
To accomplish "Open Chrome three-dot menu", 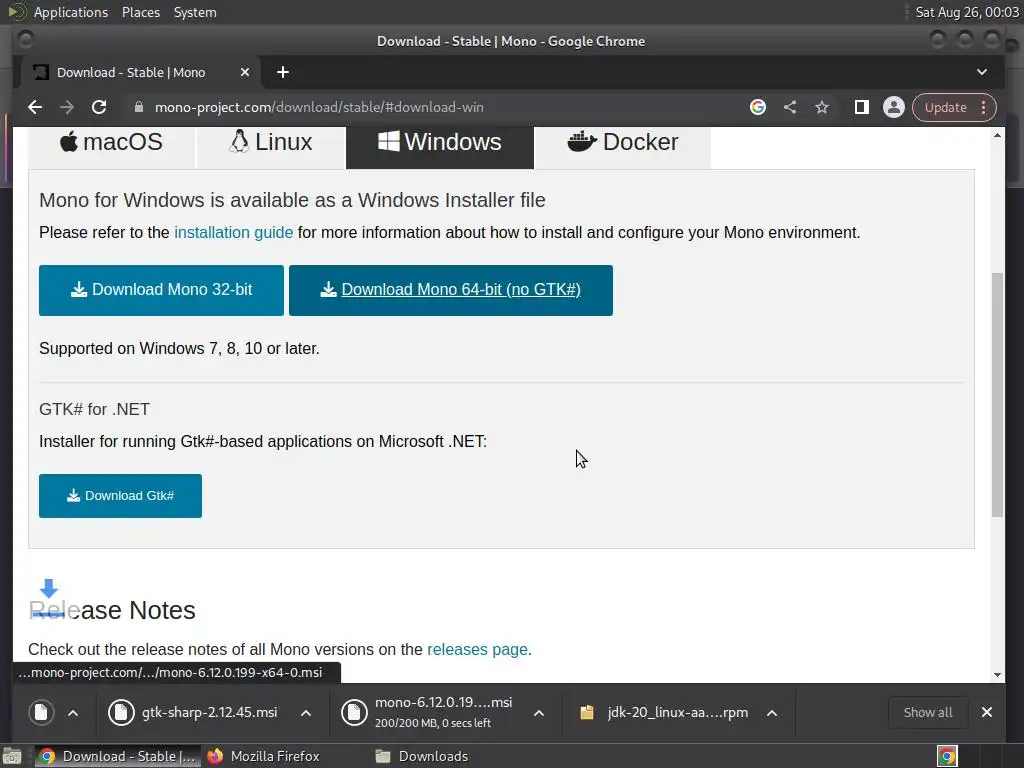I will click(984, 107).
